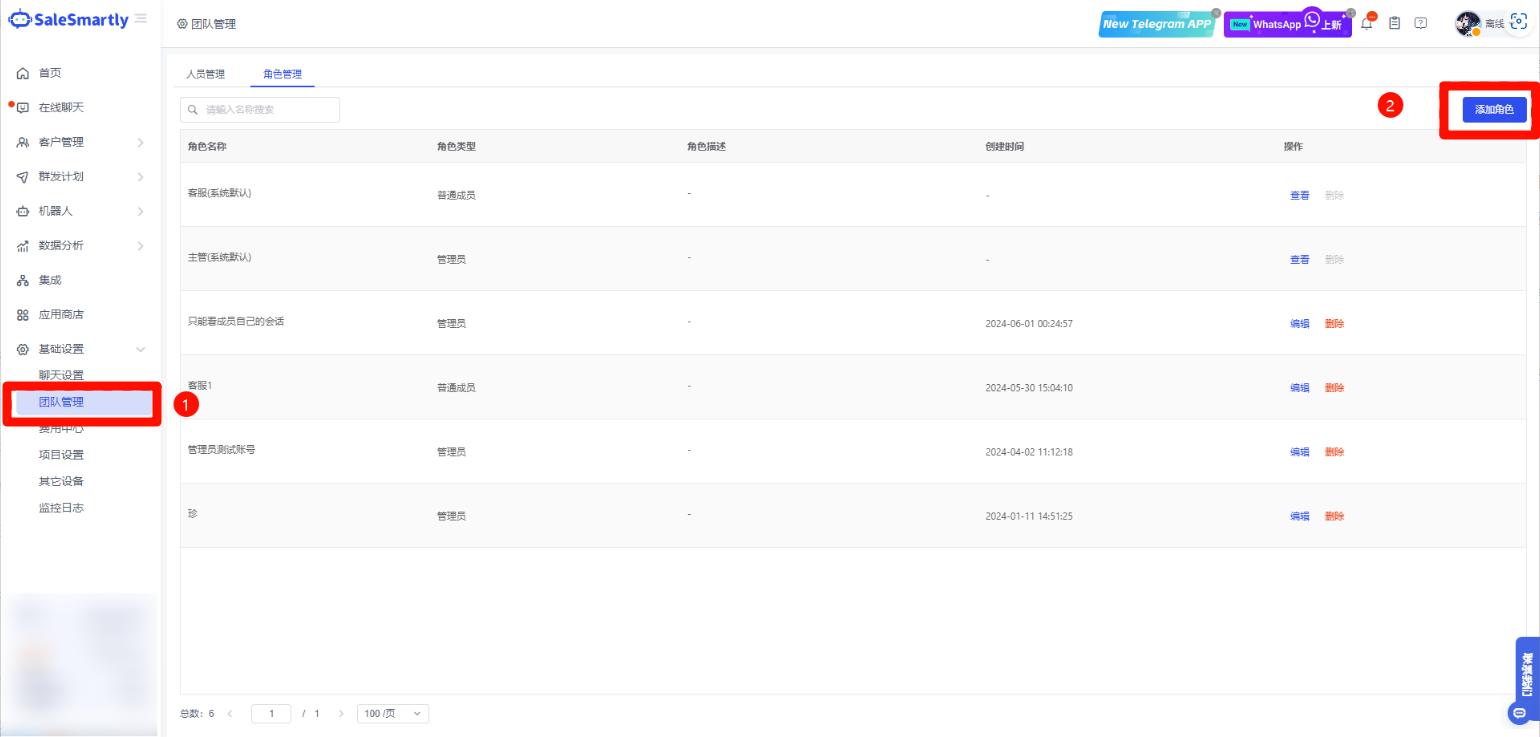Click the page number input box
The height and width of the screenshot is (737, 1540).
[x=271, y=714]
